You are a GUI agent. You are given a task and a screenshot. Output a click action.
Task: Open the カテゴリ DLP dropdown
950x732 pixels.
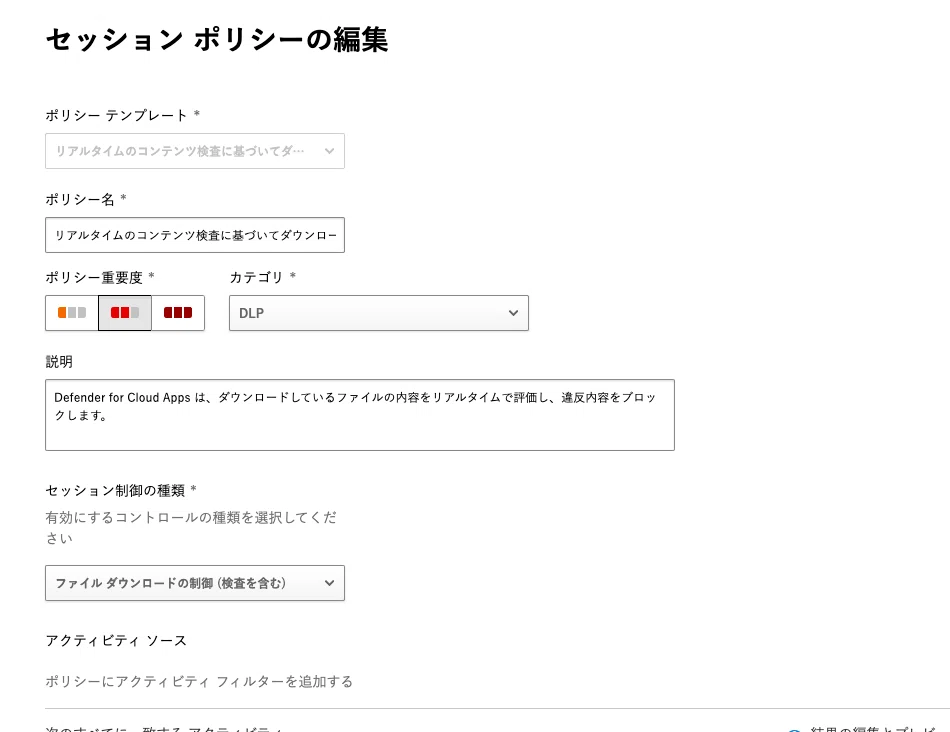[379, 313]
